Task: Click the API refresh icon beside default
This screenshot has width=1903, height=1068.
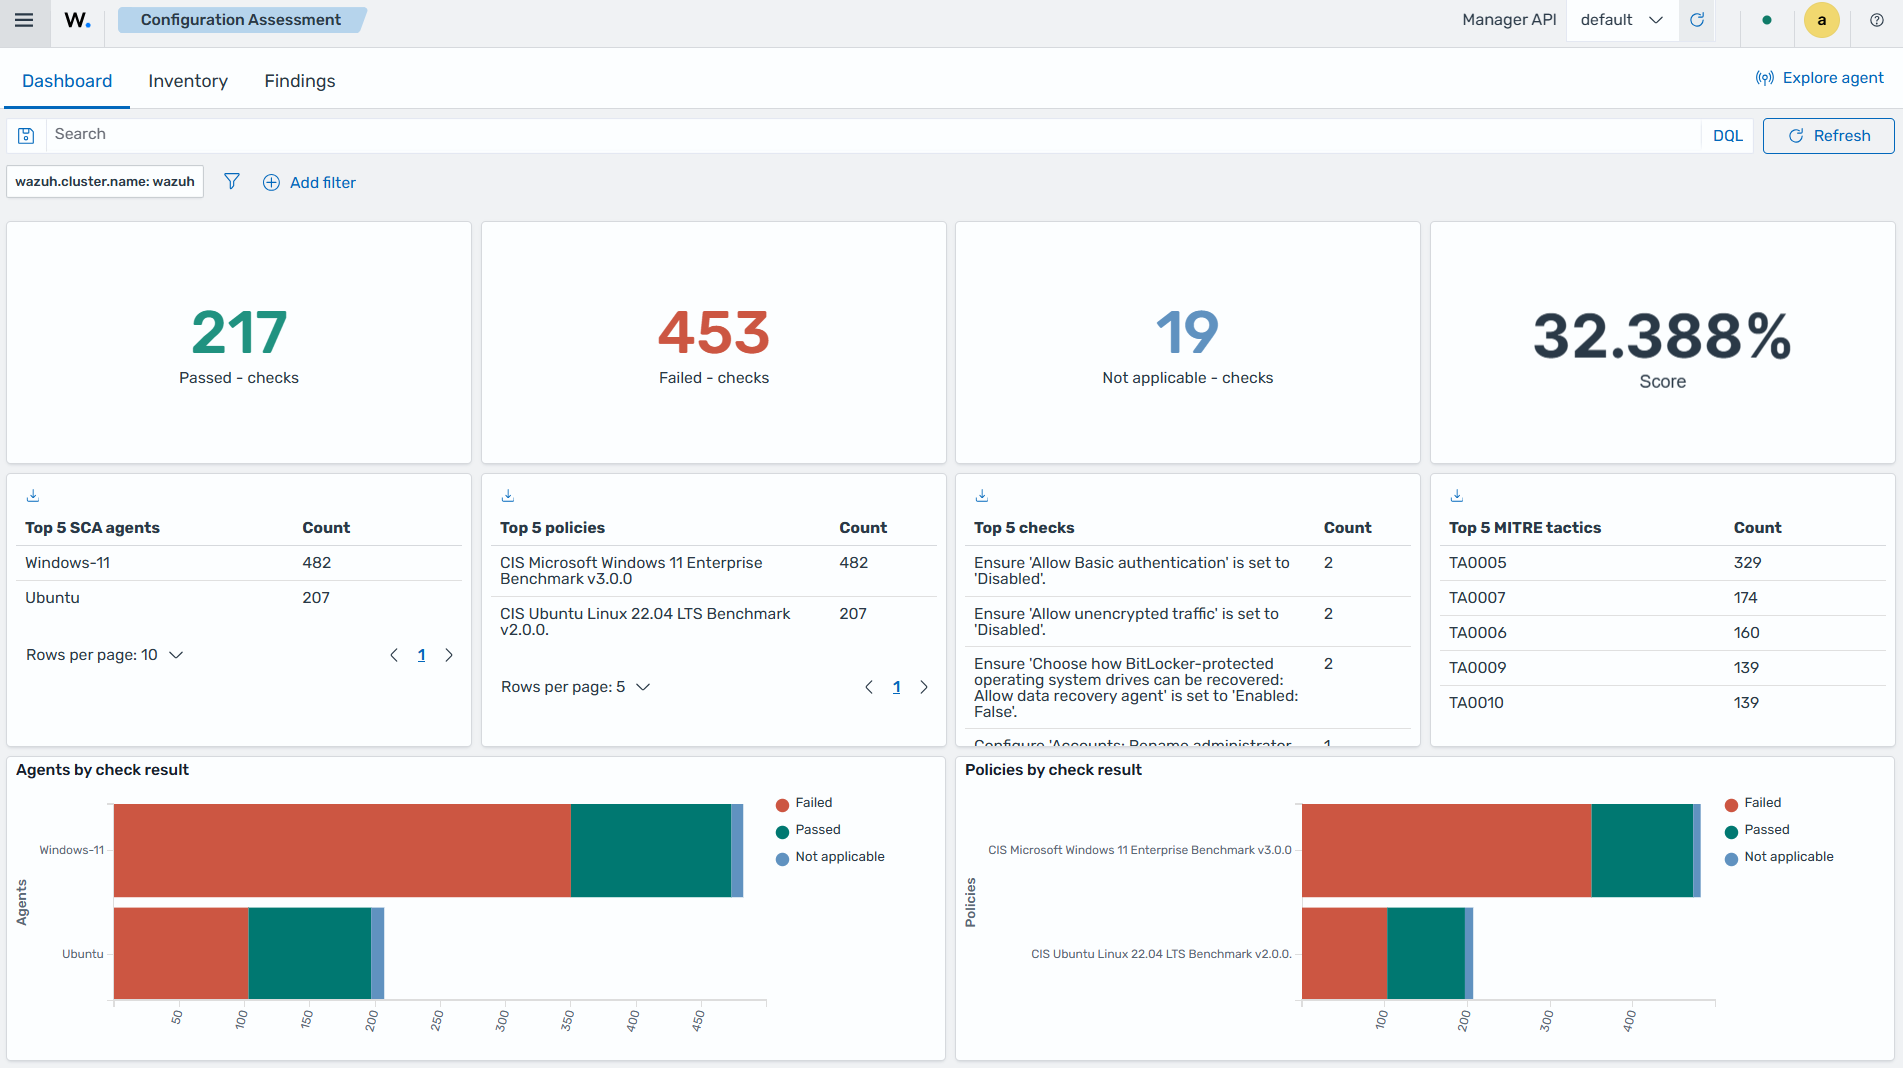Action: tap(1697, 20)
